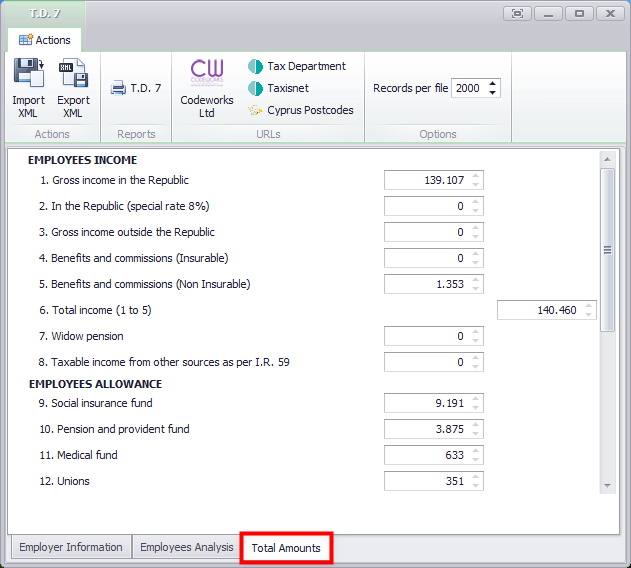Screen dimensions: 631x568
Task: Increase Records per file value
Action: pyautogui.click(x=493, y=84)
